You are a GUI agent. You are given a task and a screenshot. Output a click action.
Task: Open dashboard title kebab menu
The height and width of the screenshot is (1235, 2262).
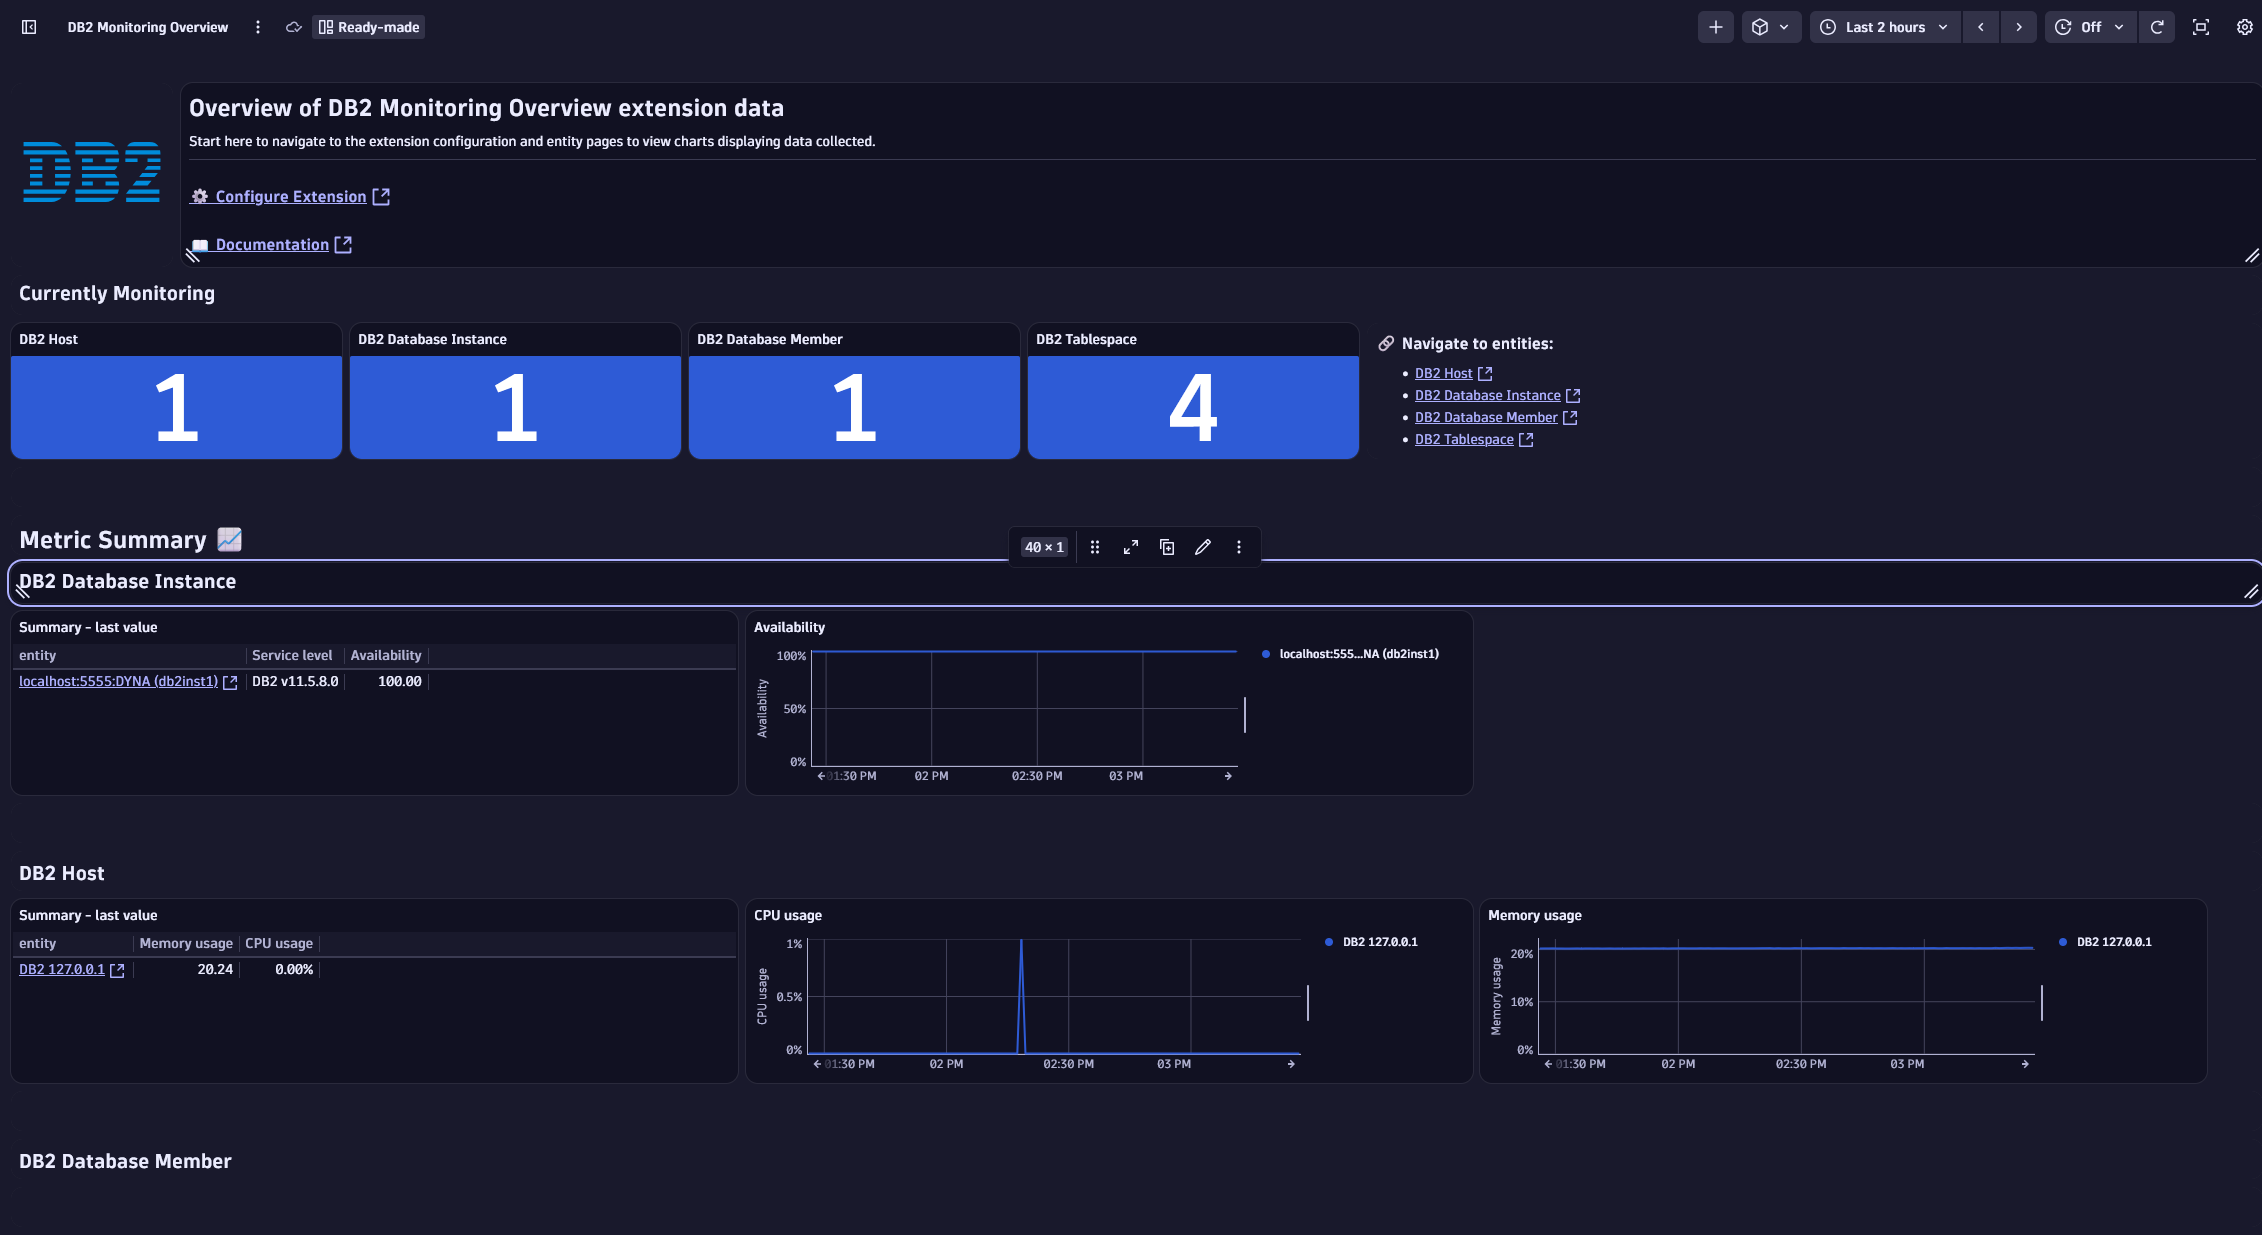(x=258, y=27)
